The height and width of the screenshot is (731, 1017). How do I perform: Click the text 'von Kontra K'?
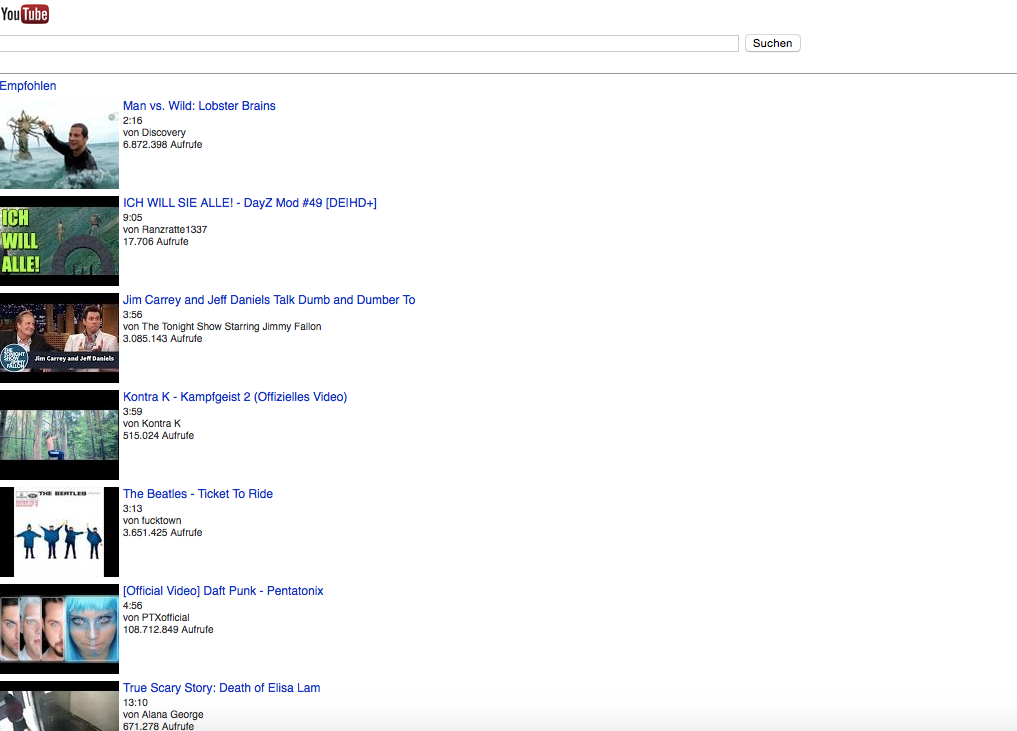(152, 424)
